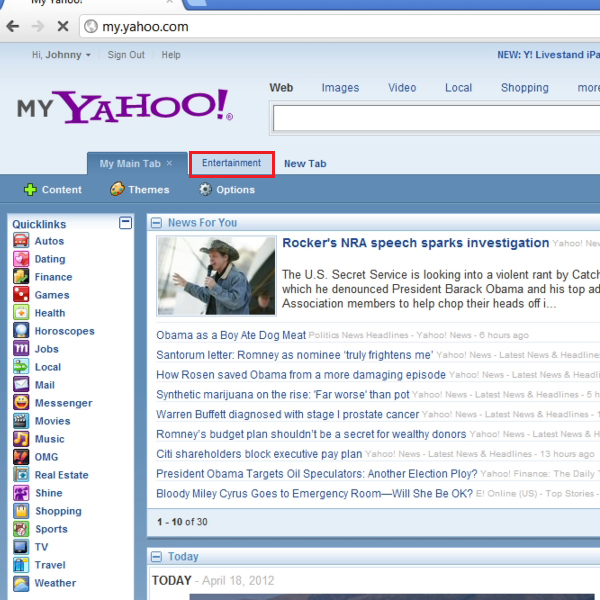
Task: Click the Dating heart icon
Action: coord(21,259)
